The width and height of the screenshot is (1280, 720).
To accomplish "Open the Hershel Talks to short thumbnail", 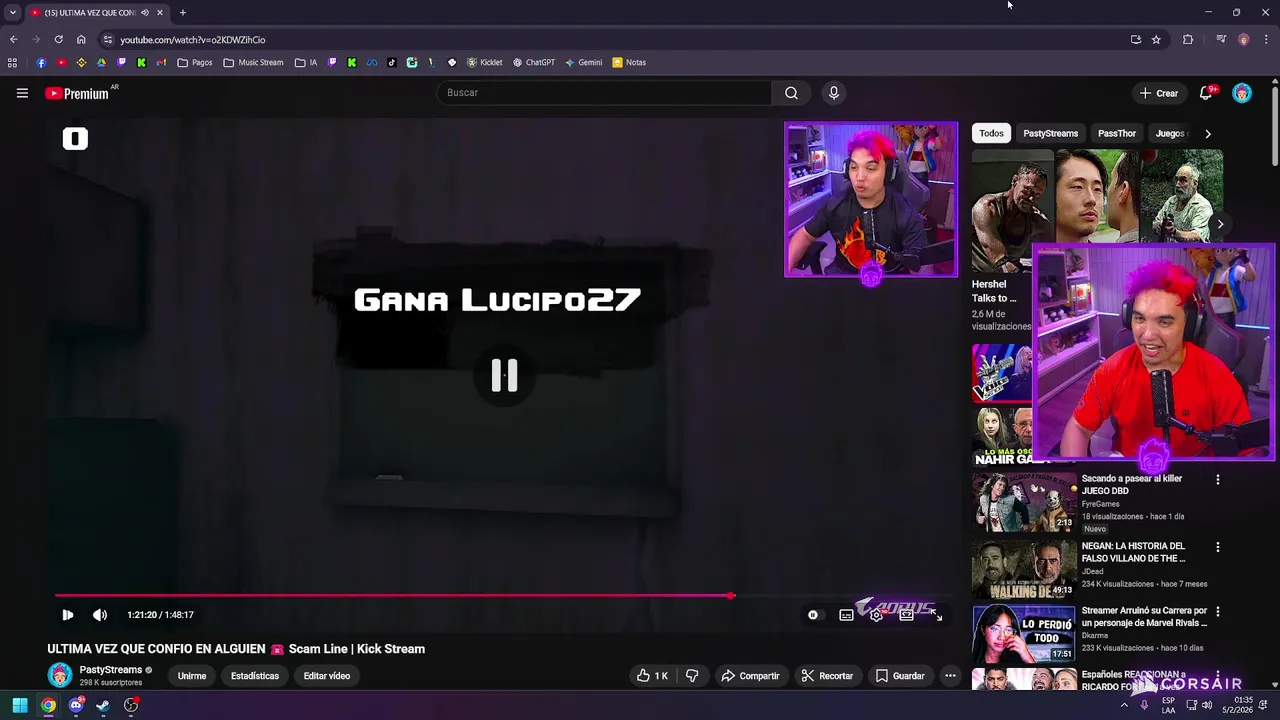I will pyautogui.click(x=1012, y=211).
